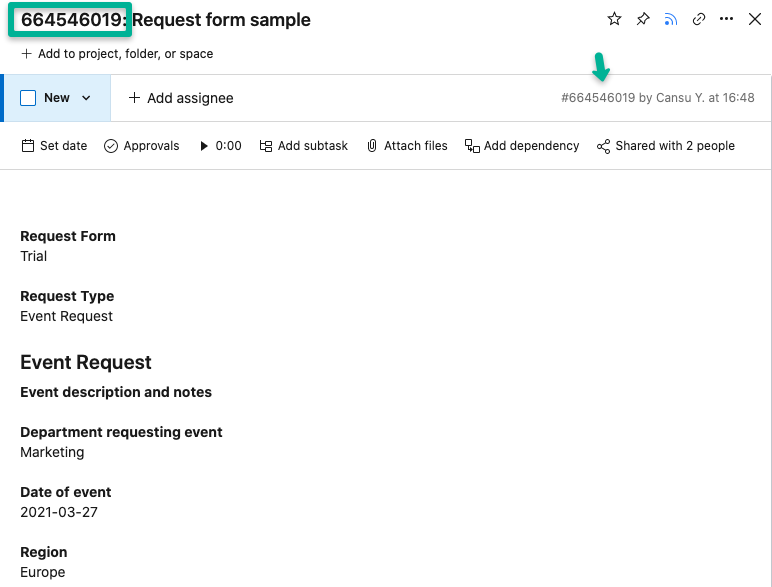Check the task completion checkbox
The height and width of the screenshot is (587, 772).
click(28, 98)
